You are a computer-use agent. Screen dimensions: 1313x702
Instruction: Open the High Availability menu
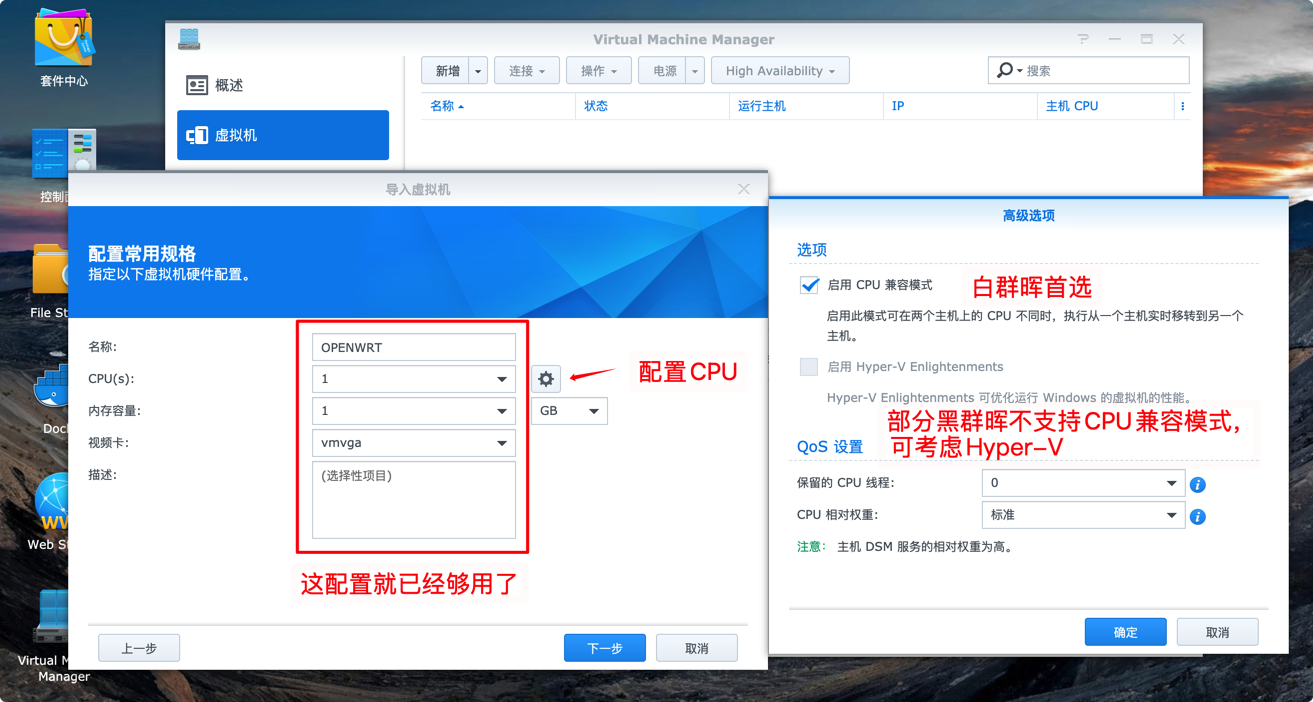pos(780,71)
